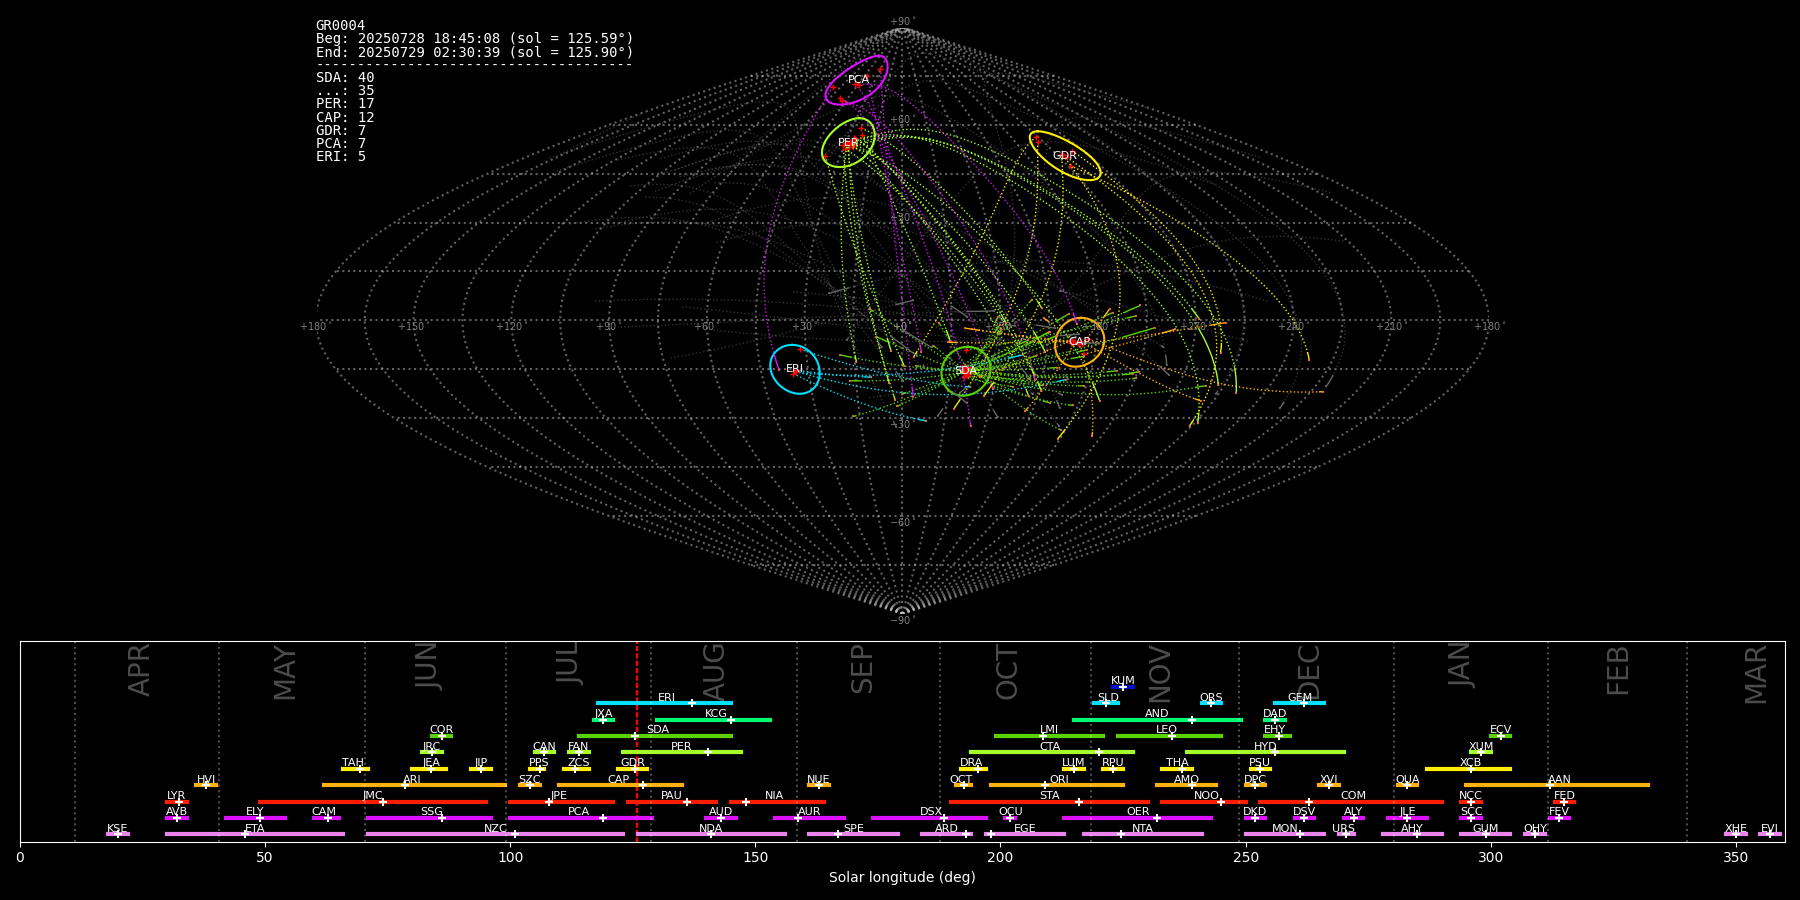Click the COM red shower bar

(1352, 802)
